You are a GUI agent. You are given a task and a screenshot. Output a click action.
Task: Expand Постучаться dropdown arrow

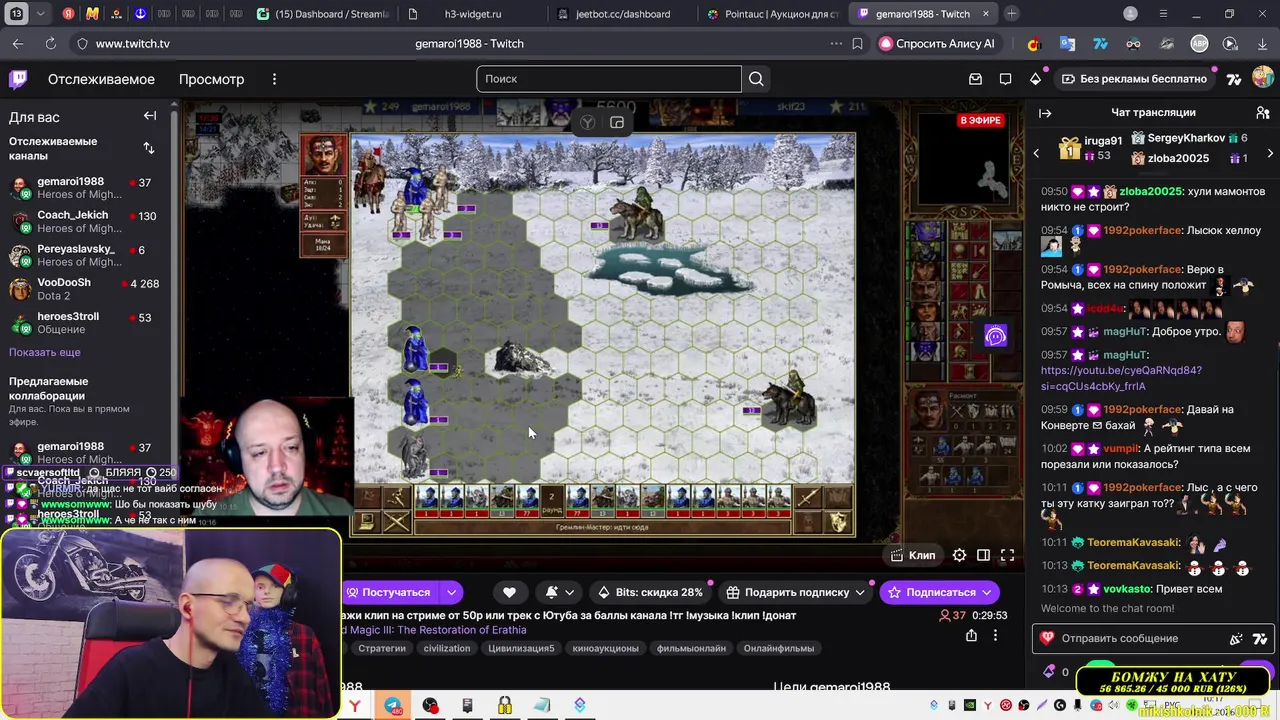pos(452,592)
